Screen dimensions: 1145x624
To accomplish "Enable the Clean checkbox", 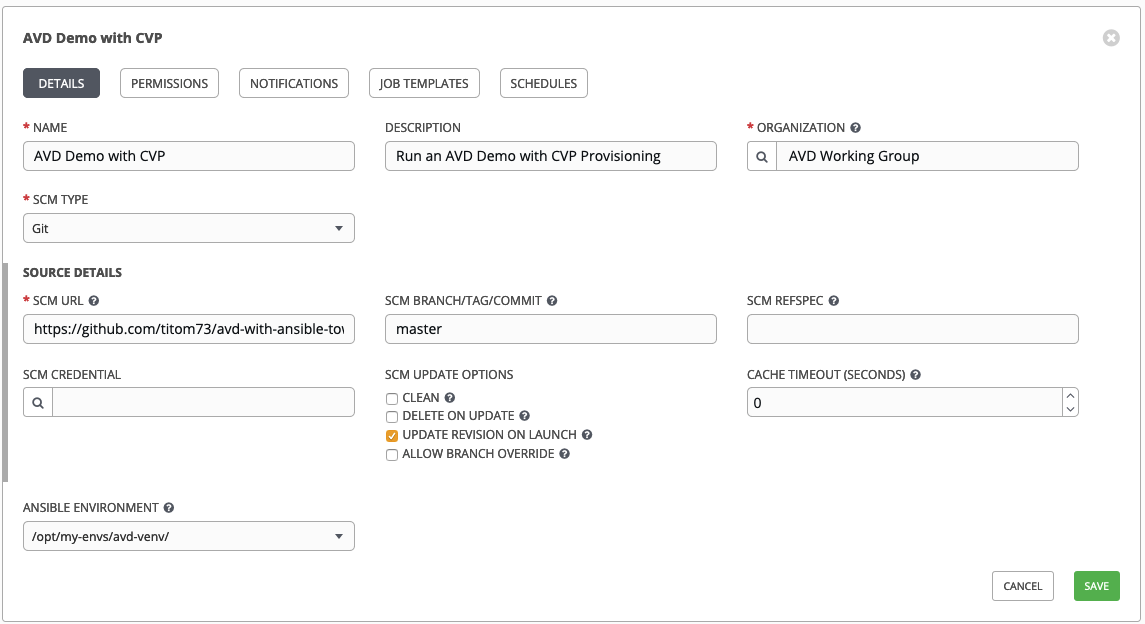I will 392,398.
